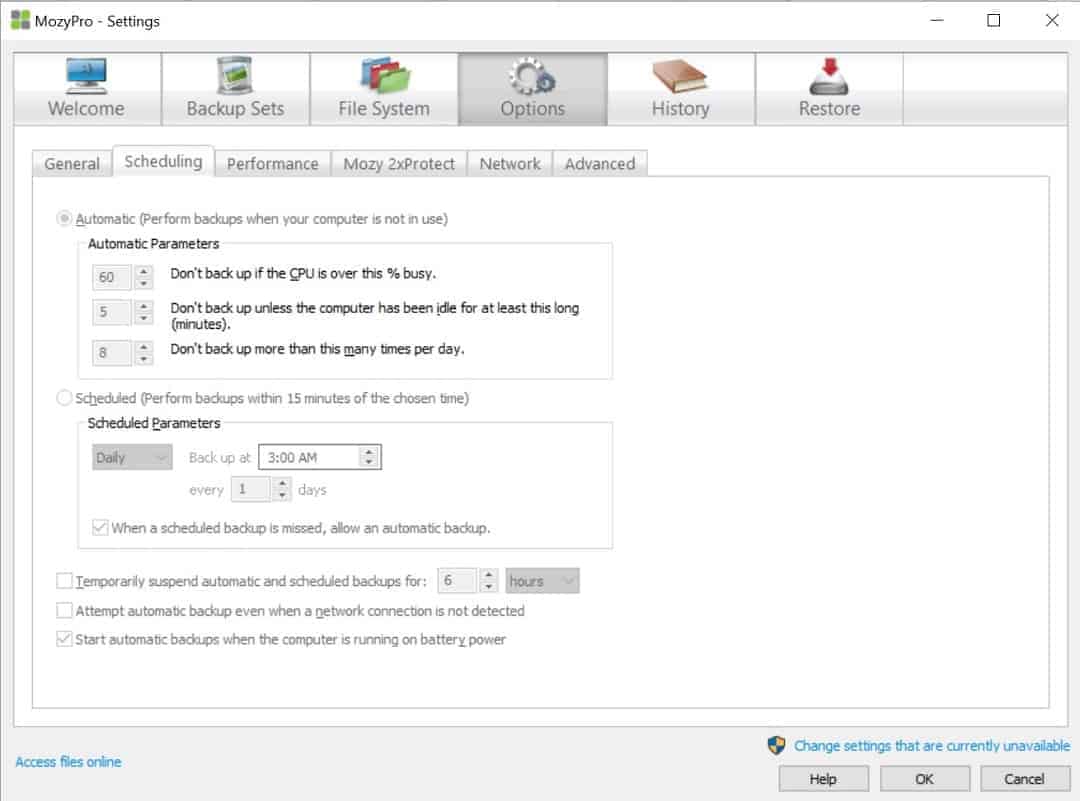The width and height of the screenshot is (1080, 801).
Task: Decrease the suspend duration spinner
Action: pyautogui.click(x=488, y=586)
